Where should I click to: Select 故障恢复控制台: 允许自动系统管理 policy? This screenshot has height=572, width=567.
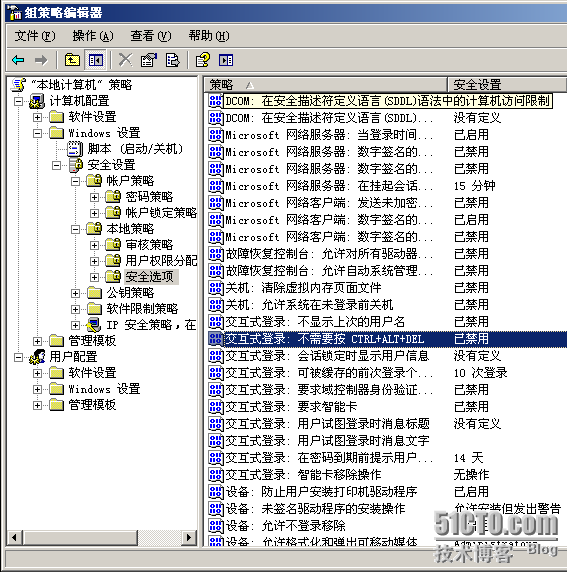pyautogui.click(x=329, y=271)
